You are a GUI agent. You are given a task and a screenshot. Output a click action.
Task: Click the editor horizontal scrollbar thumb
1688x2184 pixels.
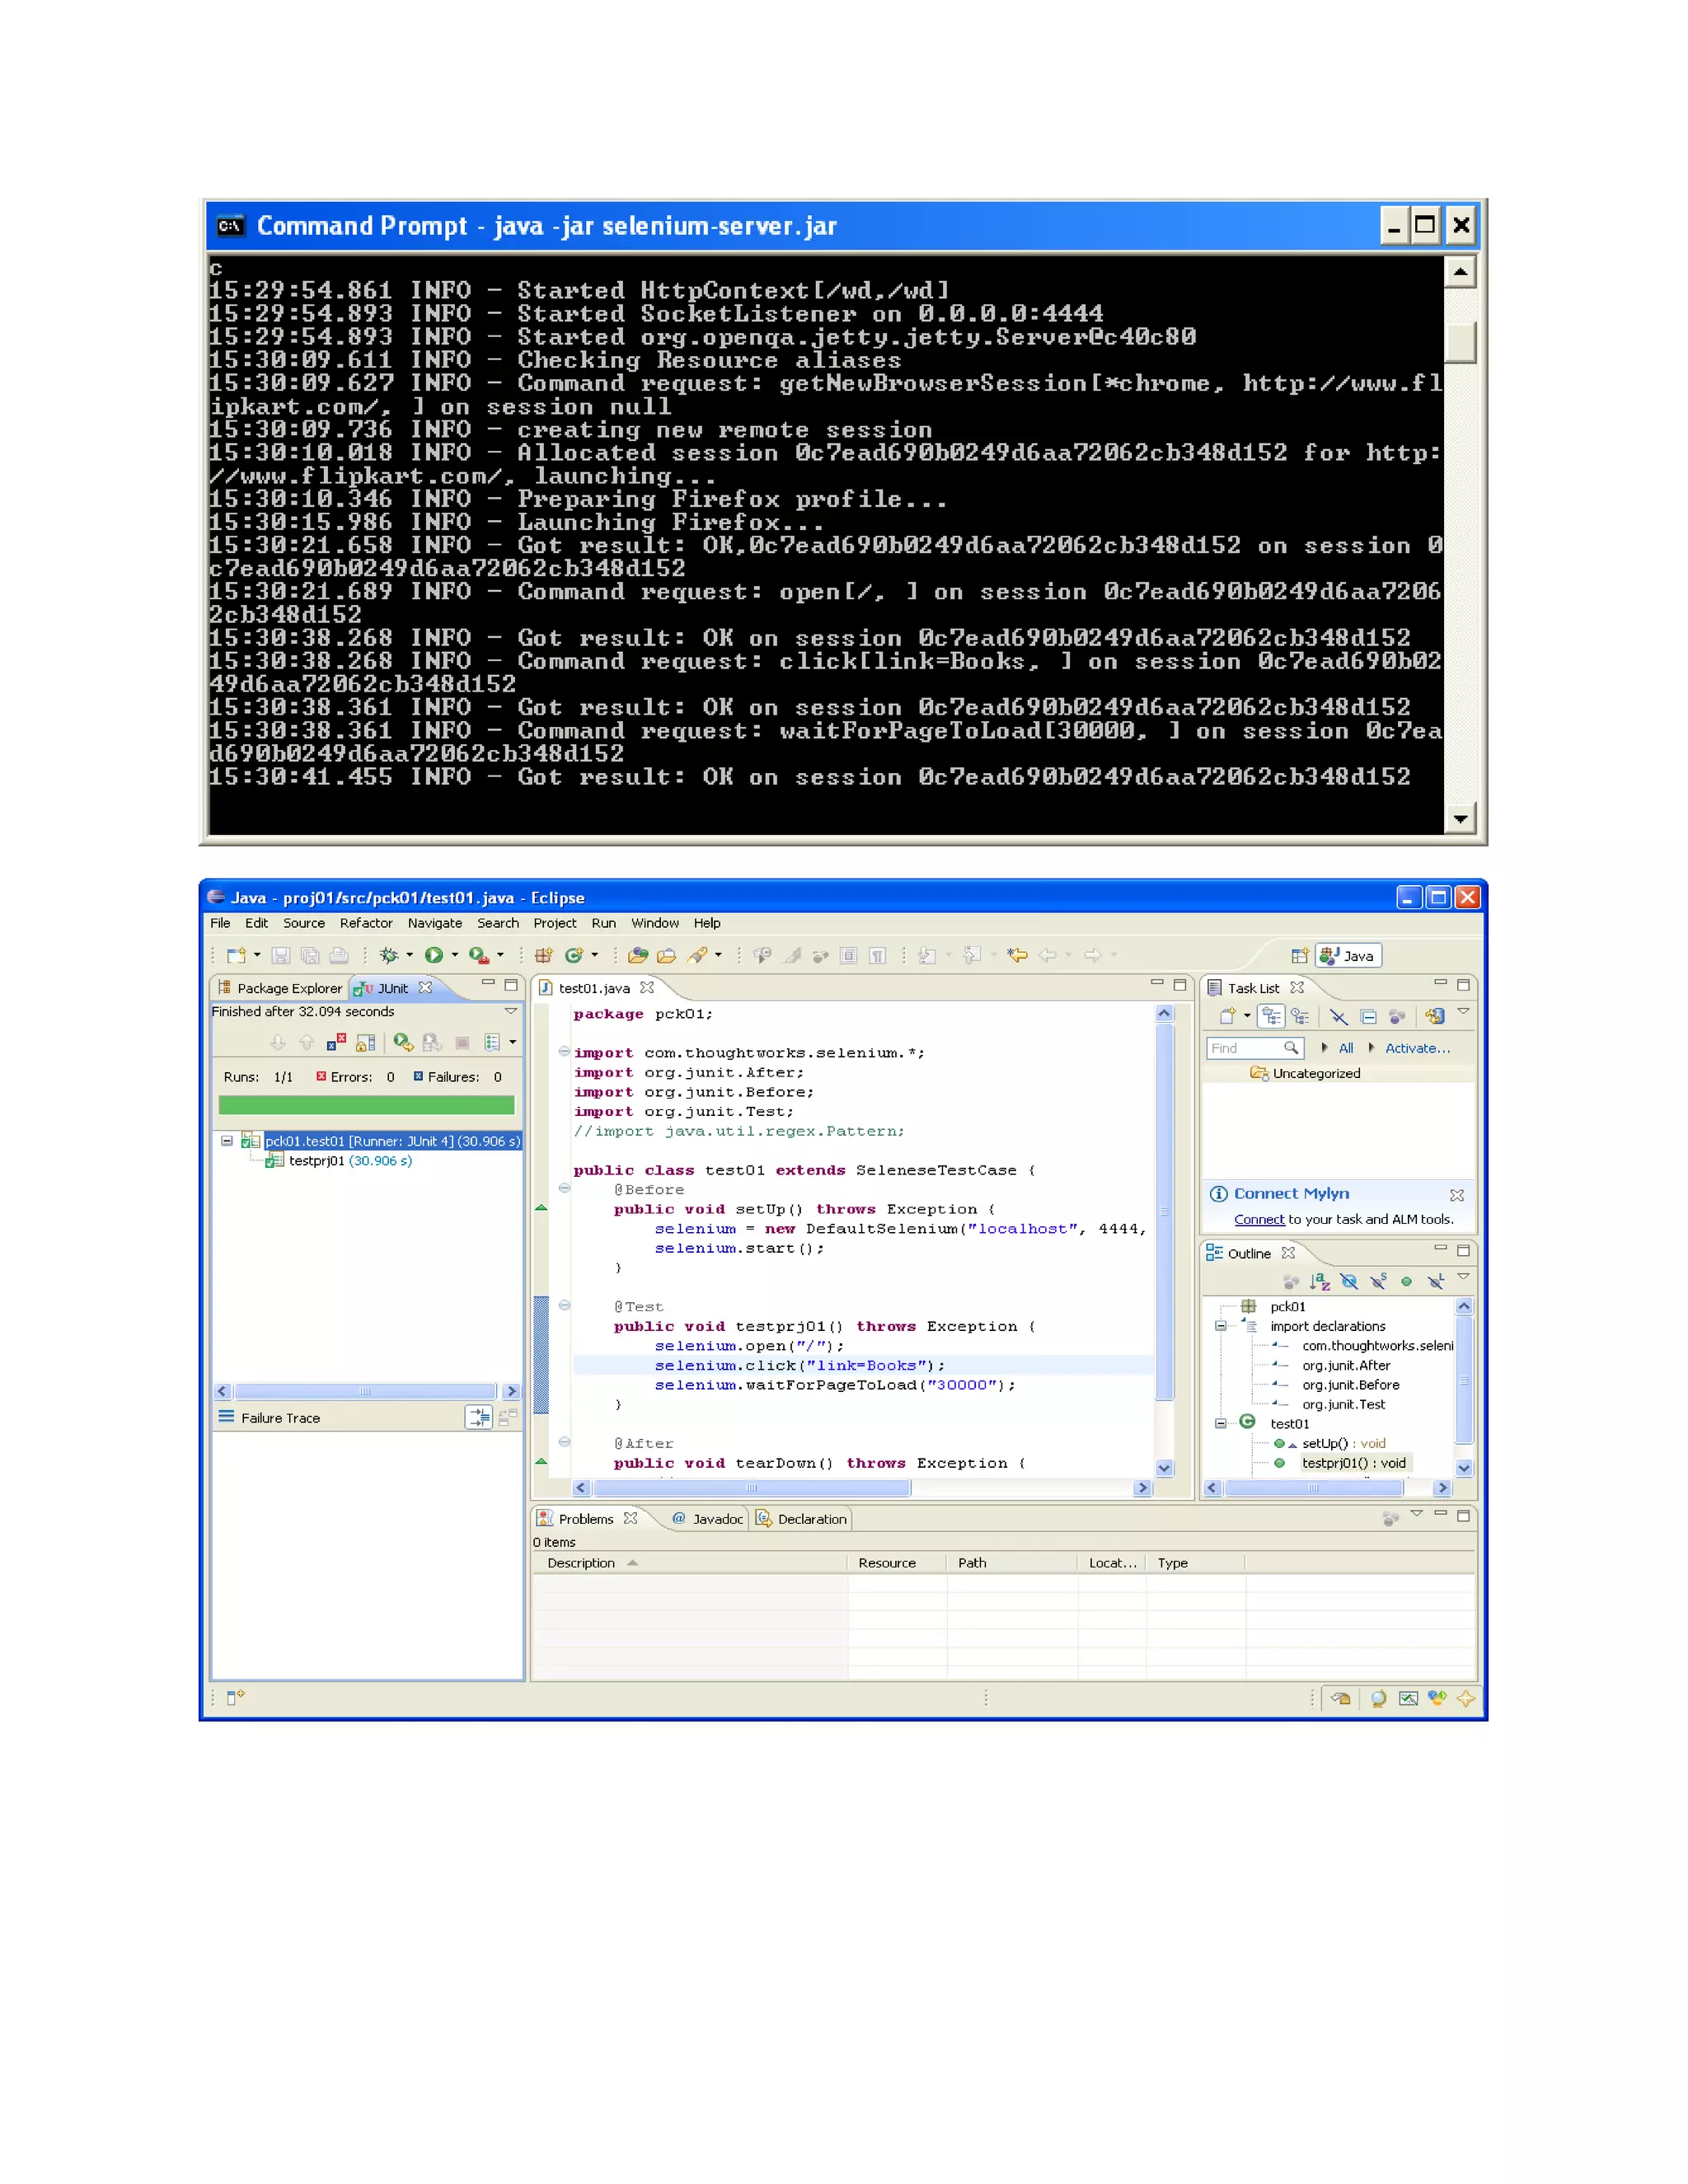pos(750,1488)
